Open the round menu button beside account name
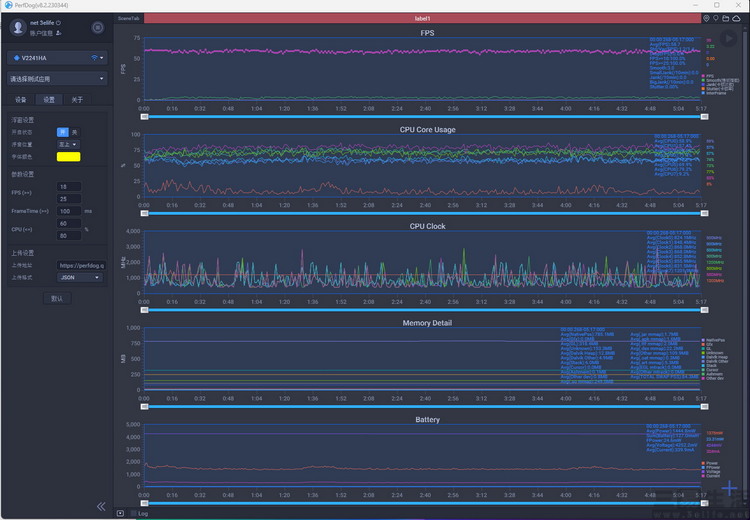 click(98, 28)
